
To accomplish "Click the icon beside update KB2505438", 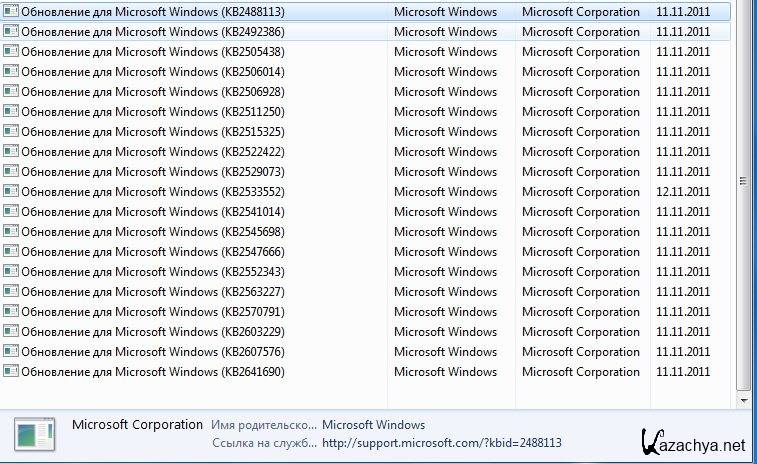I will tap(11, 52).
